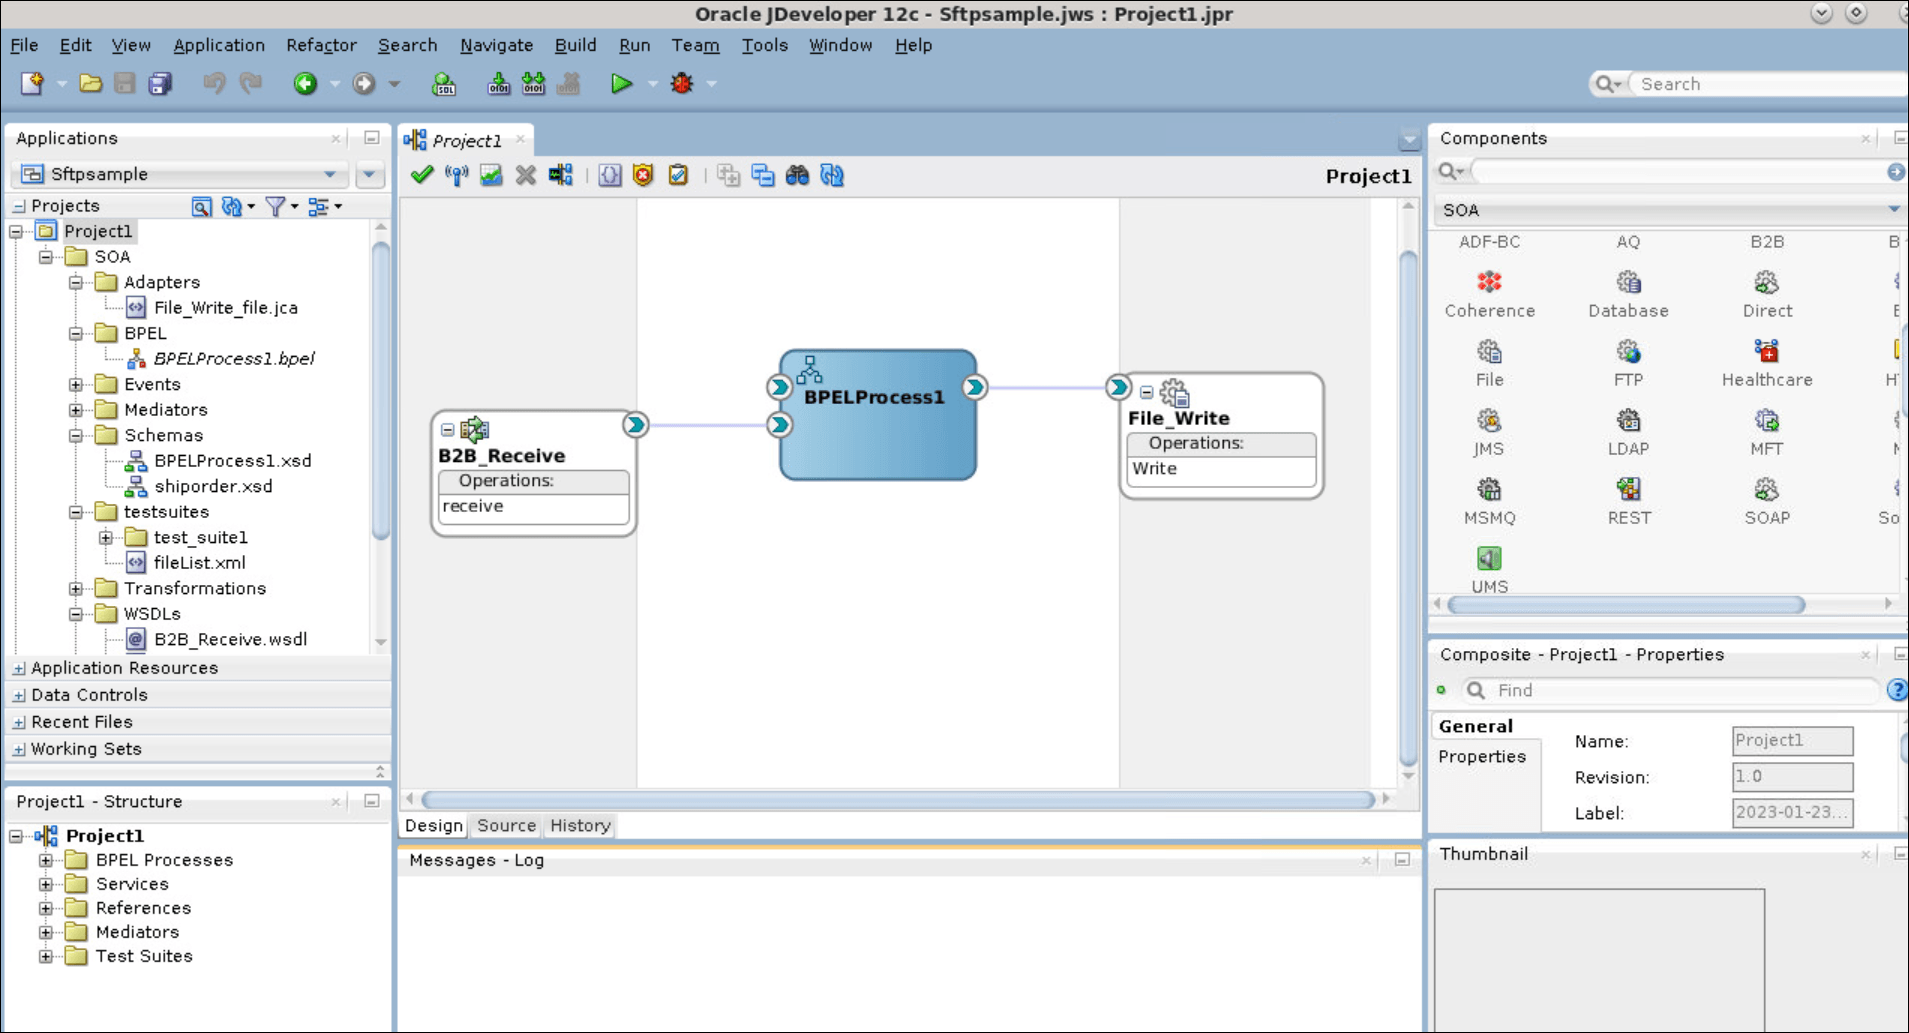Select the BPELProcess1 component on canvas
The height and width of the screenshot is (1033, 1909).
click(878, 414)
